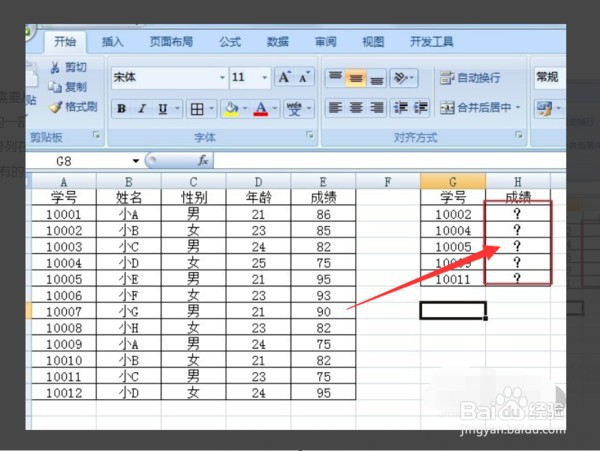
Task: Click in the formula bar input
Action: [390, 161]
